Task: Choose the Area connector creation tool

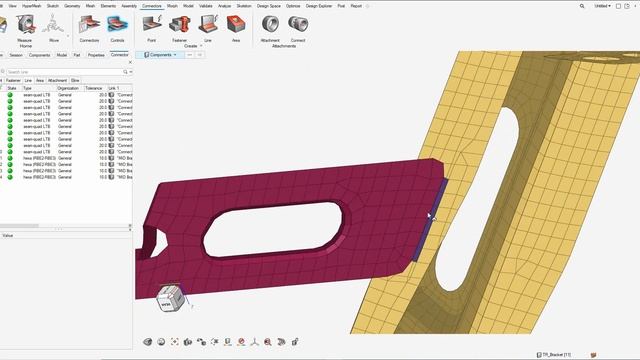Action: (x=236, y=24)
